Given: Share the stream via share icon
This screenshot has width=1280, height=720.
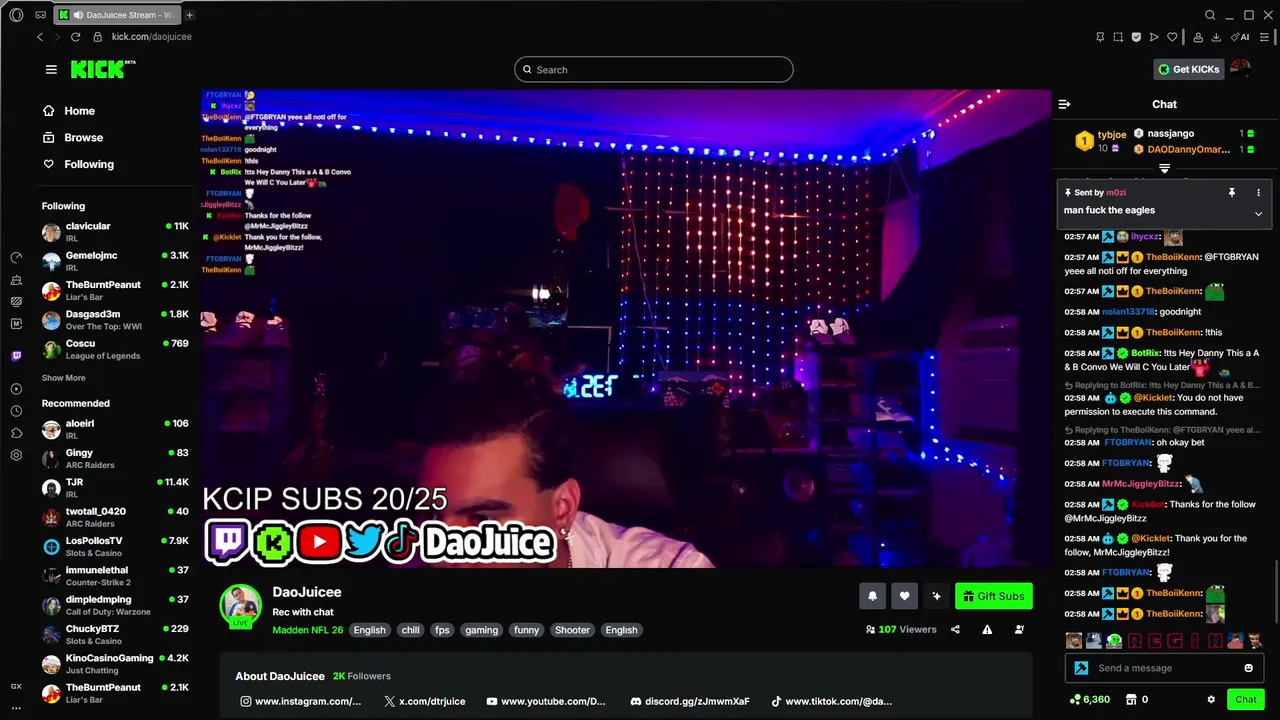Looking at the screenshot, I should pyautogui.click(x=955, y=629).
